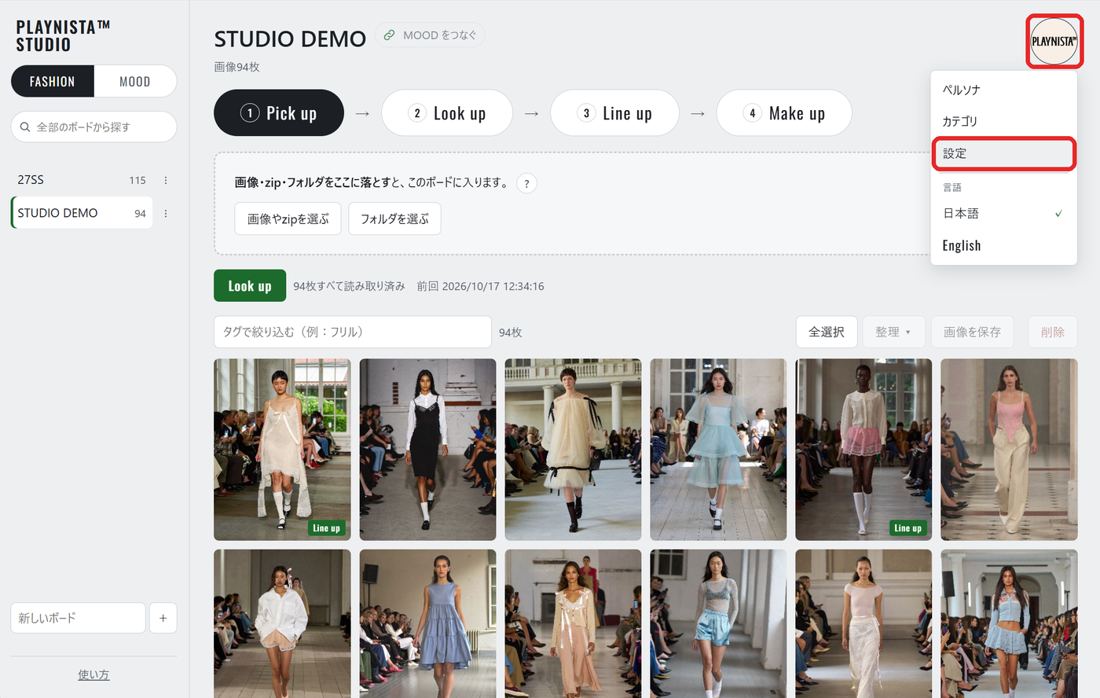Click Line up badge on first runway image
1100x698 pixels.
tap(326, 528)
